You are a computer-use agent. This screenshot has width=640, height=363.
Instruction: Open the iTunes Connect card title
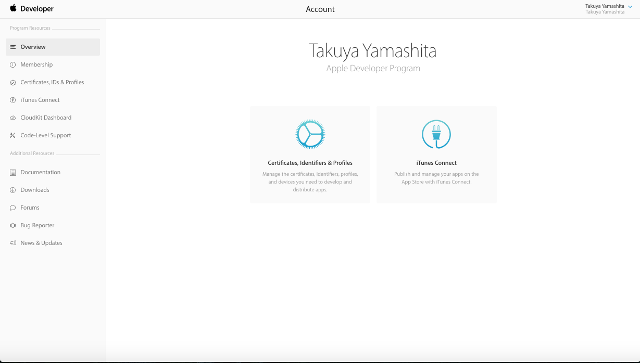coord(436,163)
